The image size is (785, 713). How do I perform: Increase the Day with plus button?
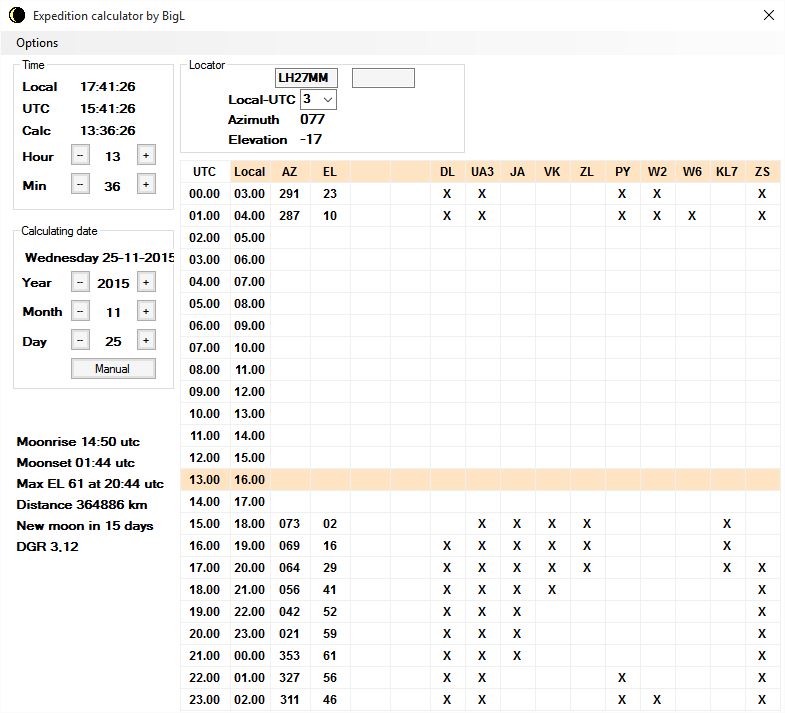click(145, 340)
